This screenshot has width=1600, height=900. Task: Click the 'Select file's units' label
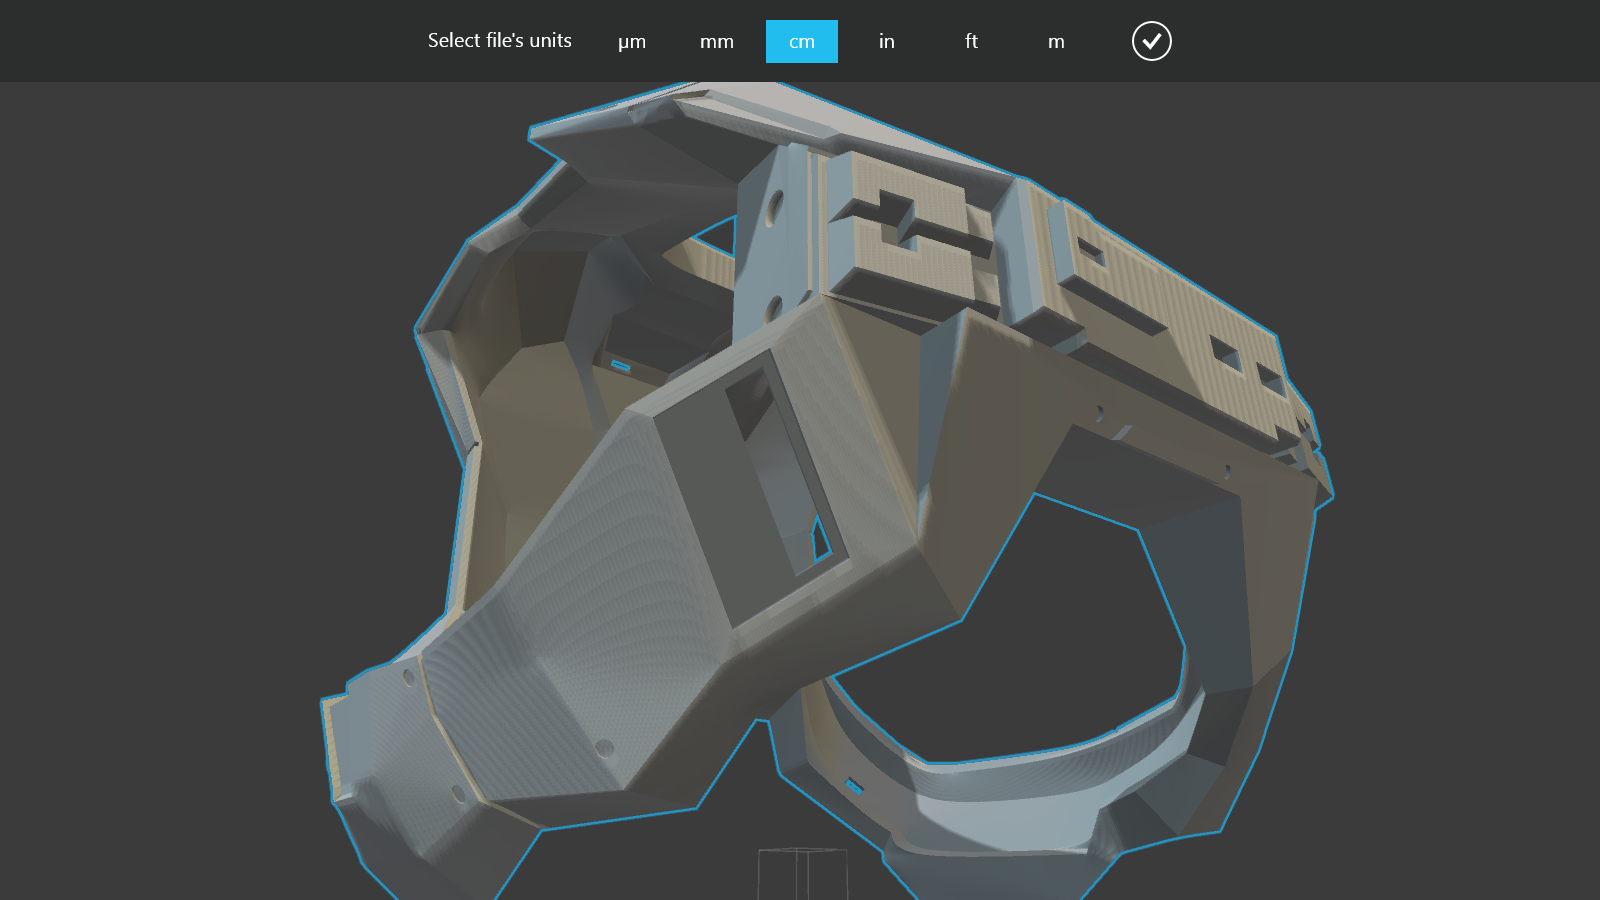tap(500, 40)
